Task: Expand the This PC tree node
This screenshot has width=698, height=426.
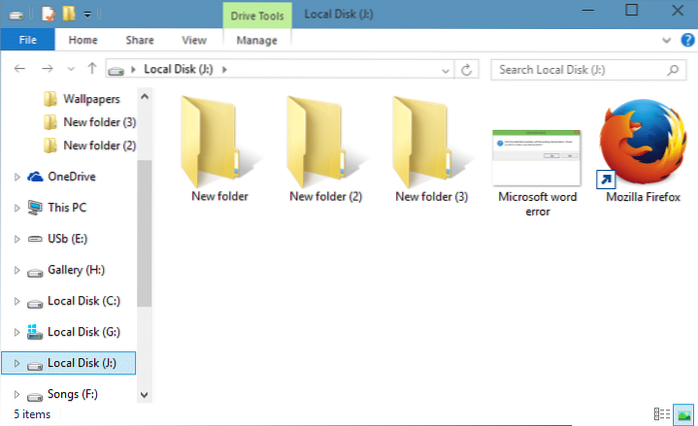Action: [x=16, y=208]
